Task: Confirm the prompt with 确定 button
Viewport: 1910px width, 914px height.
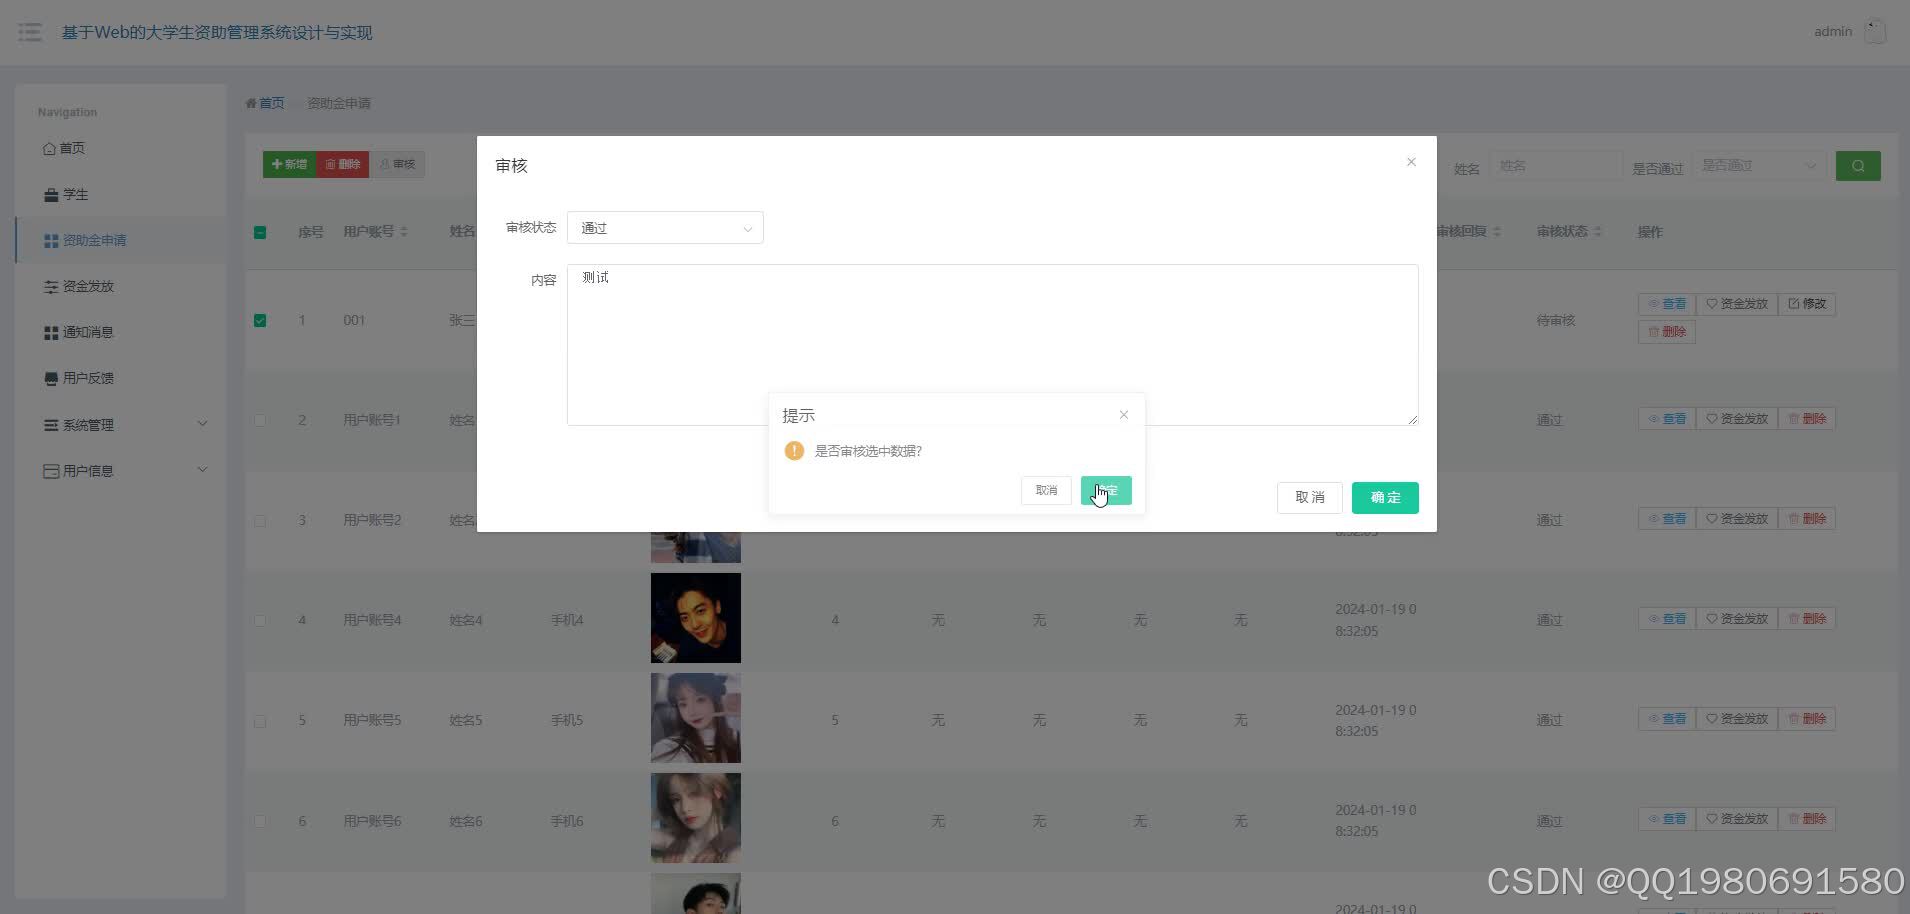Action: [1106, 490]
